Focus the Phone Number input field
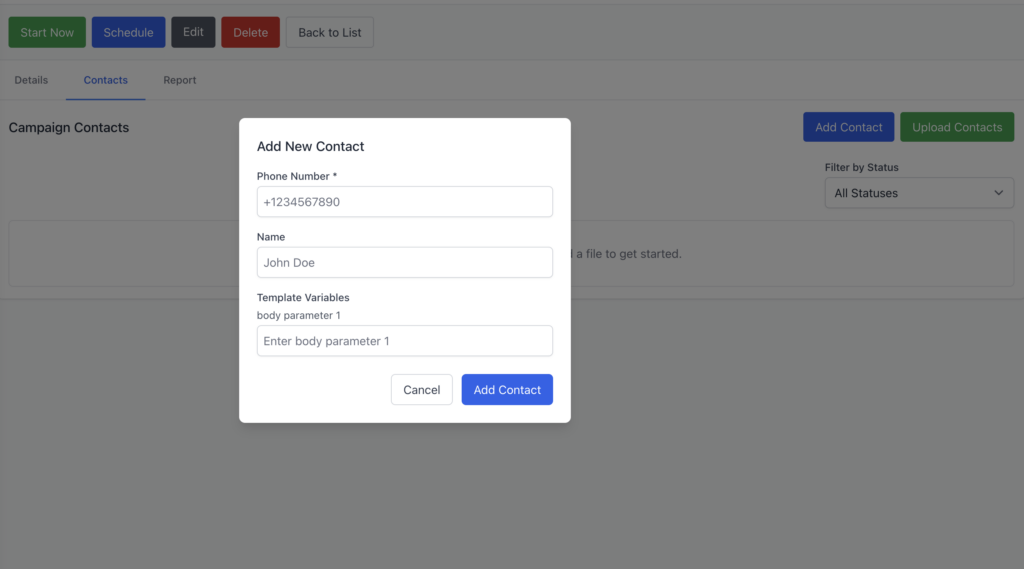This screenshot has height=569, width=1024. (404, 202)
